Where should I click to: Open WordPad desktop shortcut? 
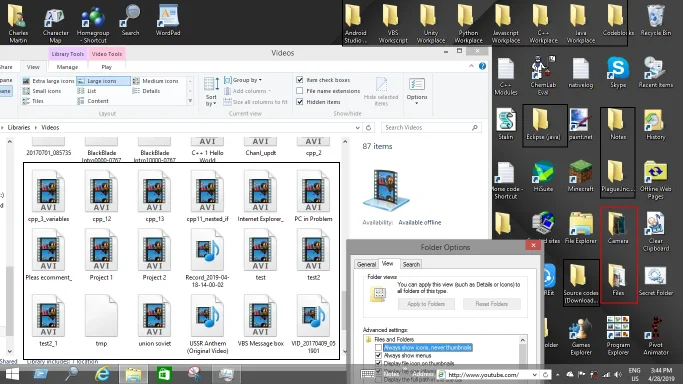click(168, 20)
